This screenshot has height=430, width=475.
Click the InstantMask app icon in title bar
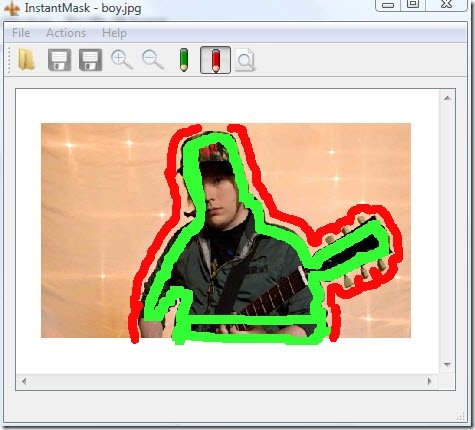coord(13,7)
